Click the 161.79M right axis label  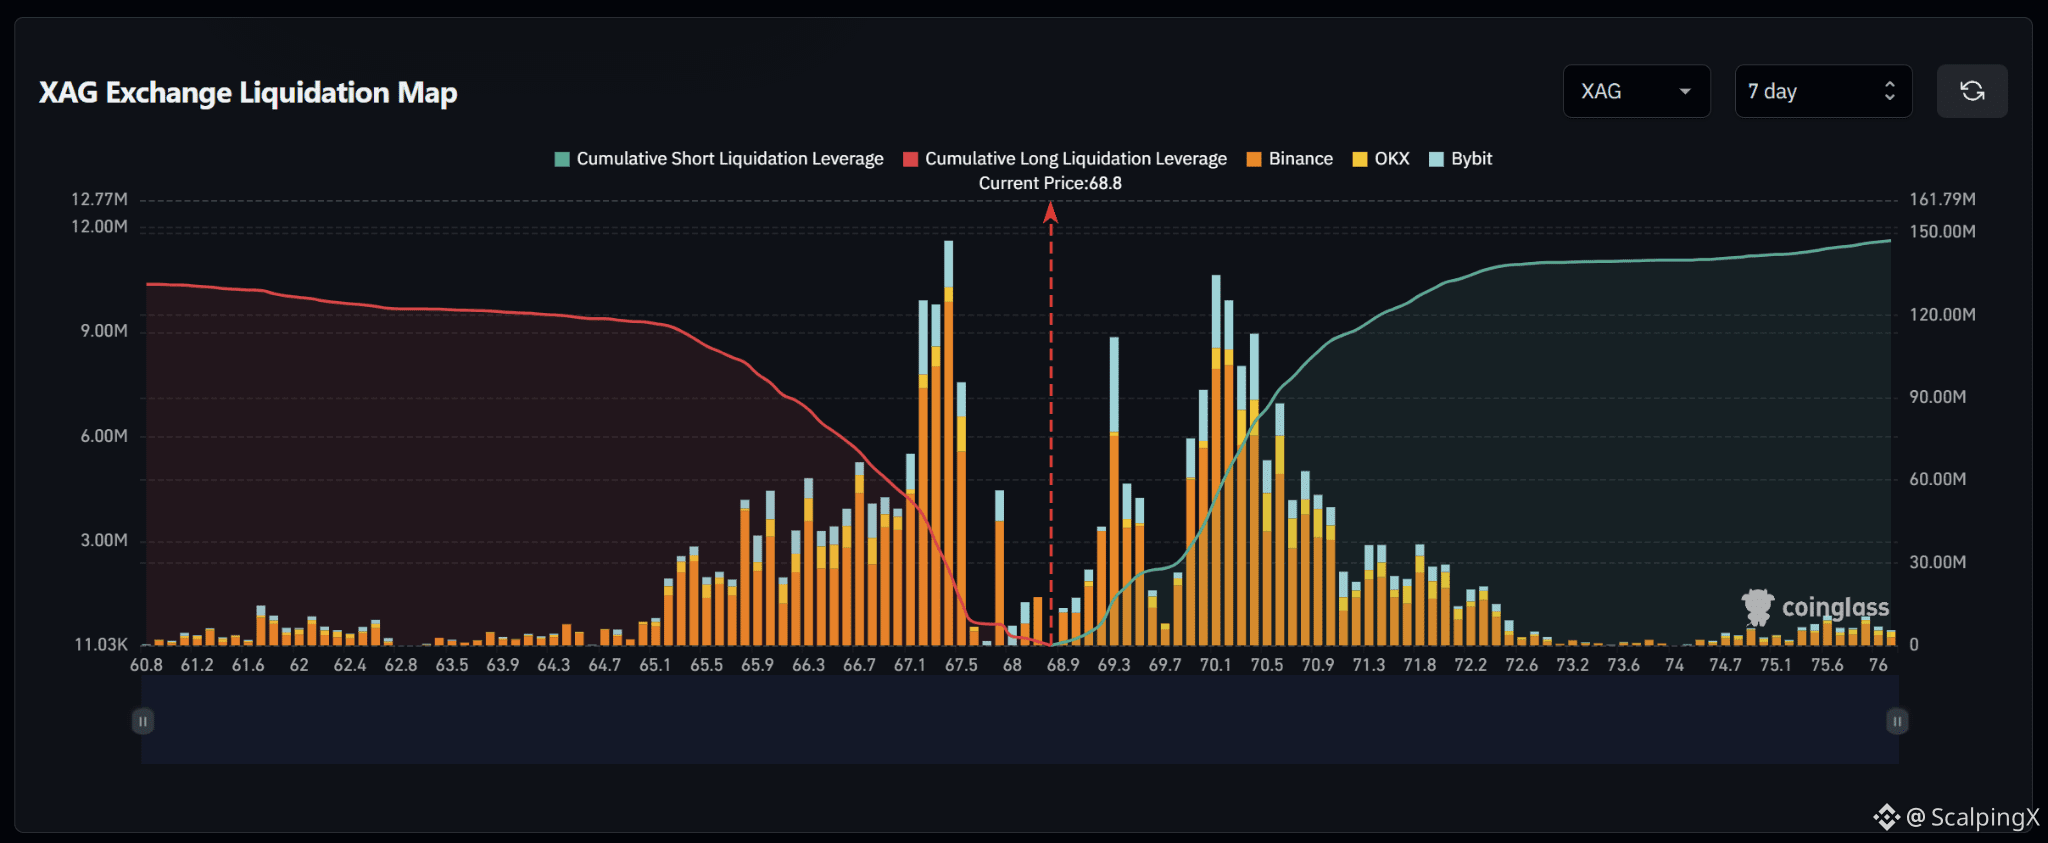coord(1942,199)
